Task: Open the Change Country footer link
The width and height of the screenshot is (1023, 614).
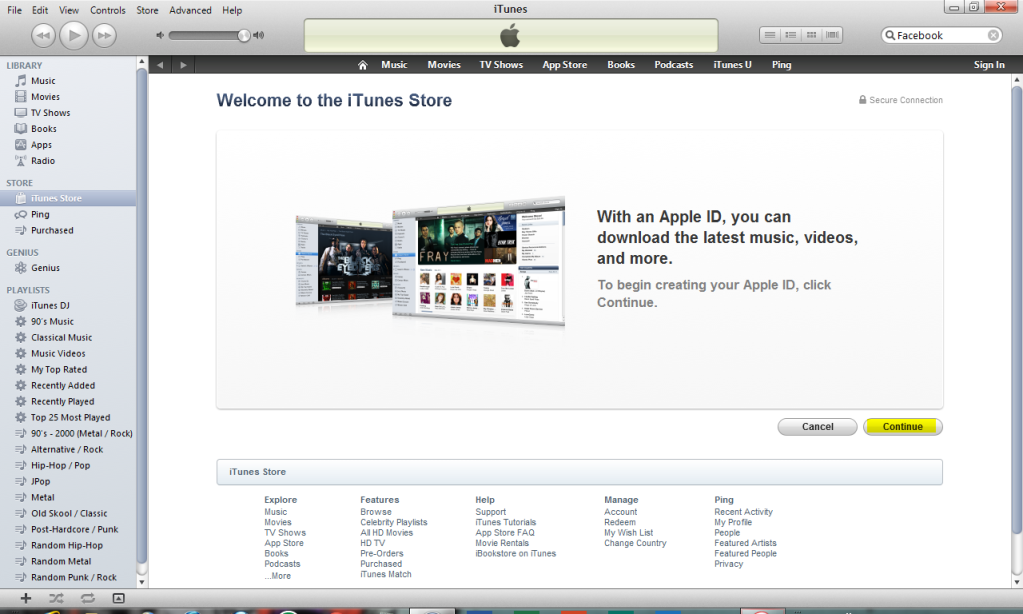Action: coord(635,544)
